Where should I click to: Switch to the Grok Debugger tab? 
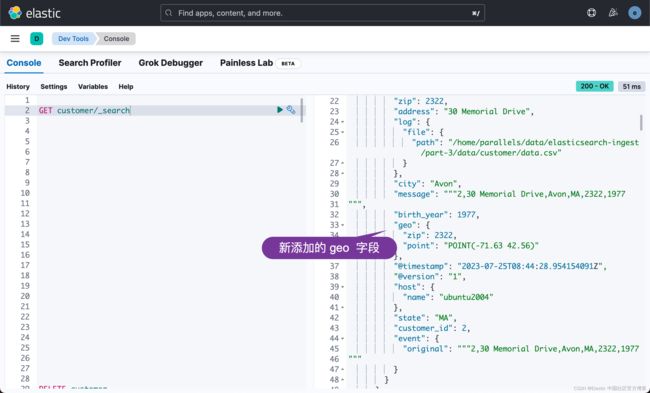coord(170,63)
